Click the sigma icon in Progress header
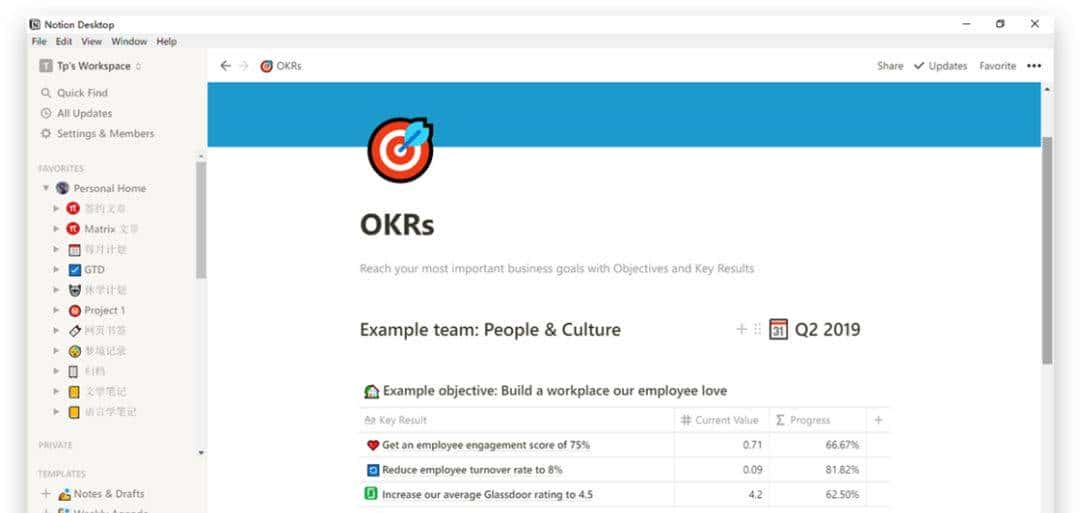 780,420
